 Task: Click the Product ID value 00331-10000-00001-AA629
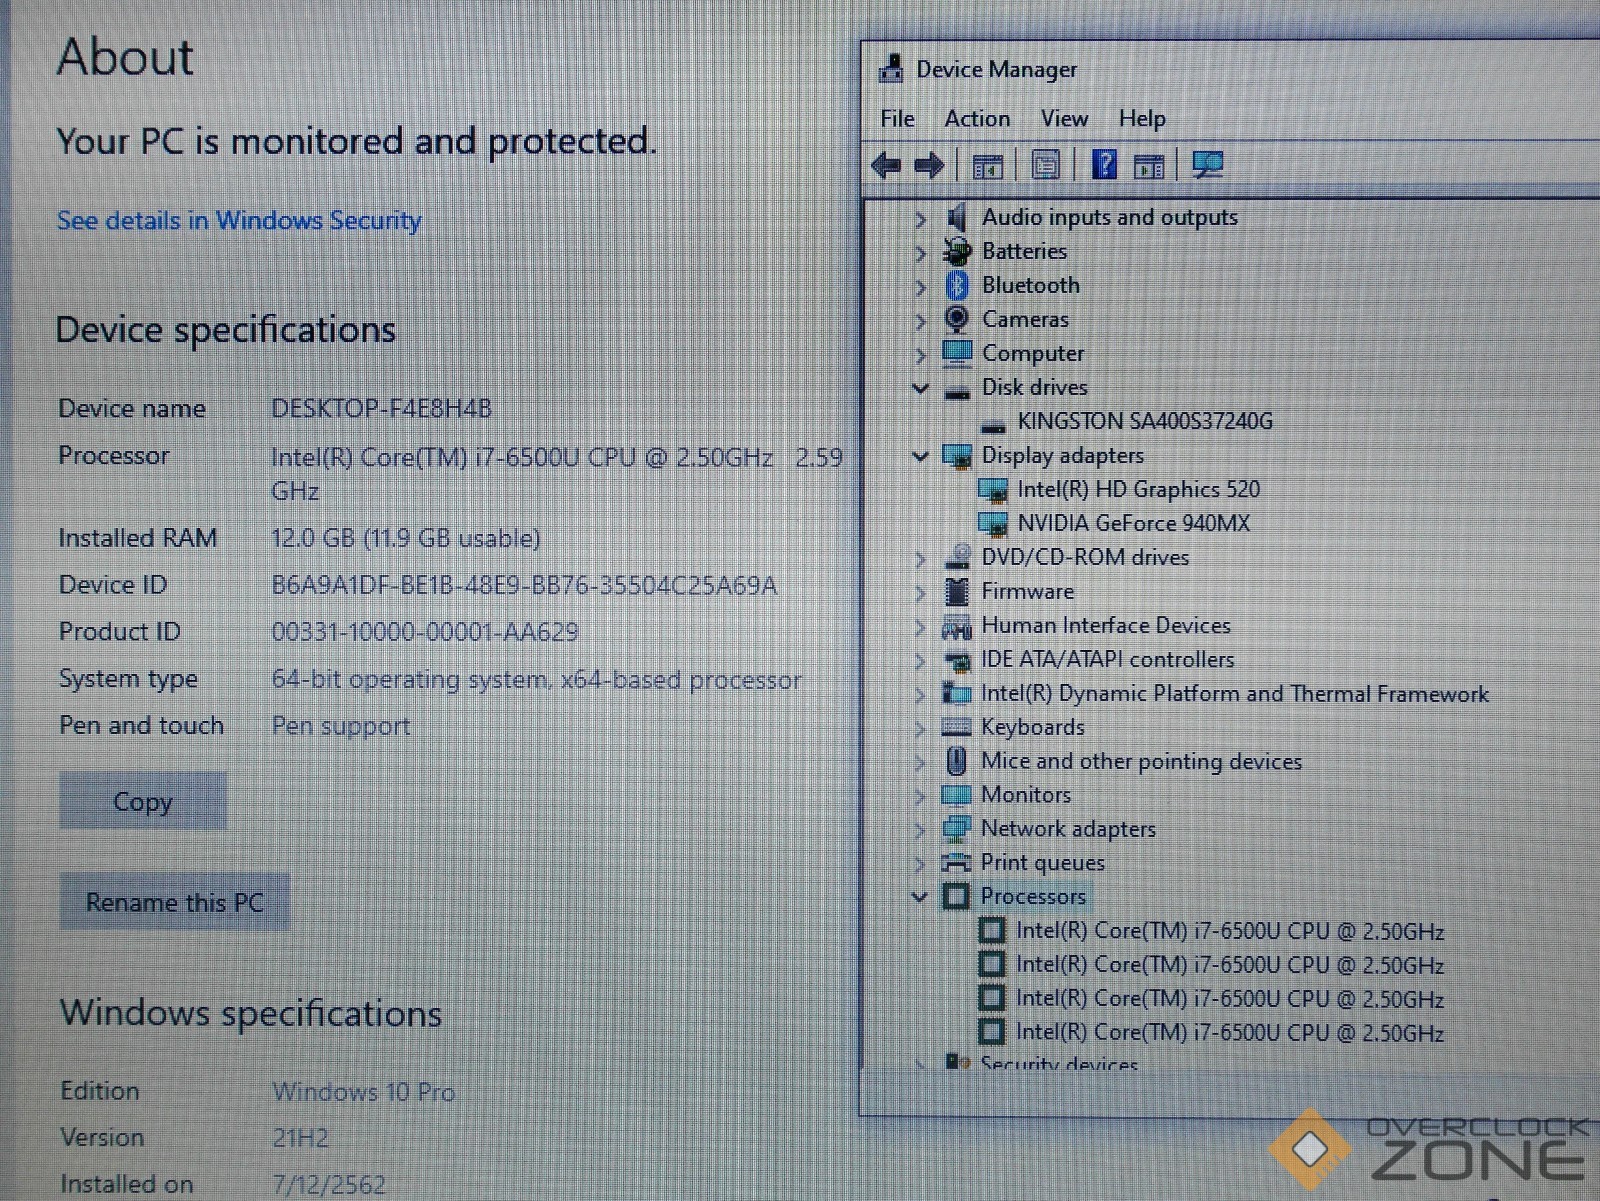[425, 632]
